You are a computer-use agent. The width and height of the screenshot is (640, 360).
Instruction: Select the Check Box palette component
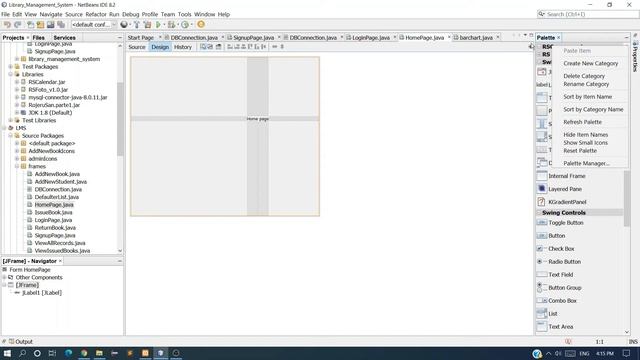[561, 249]
